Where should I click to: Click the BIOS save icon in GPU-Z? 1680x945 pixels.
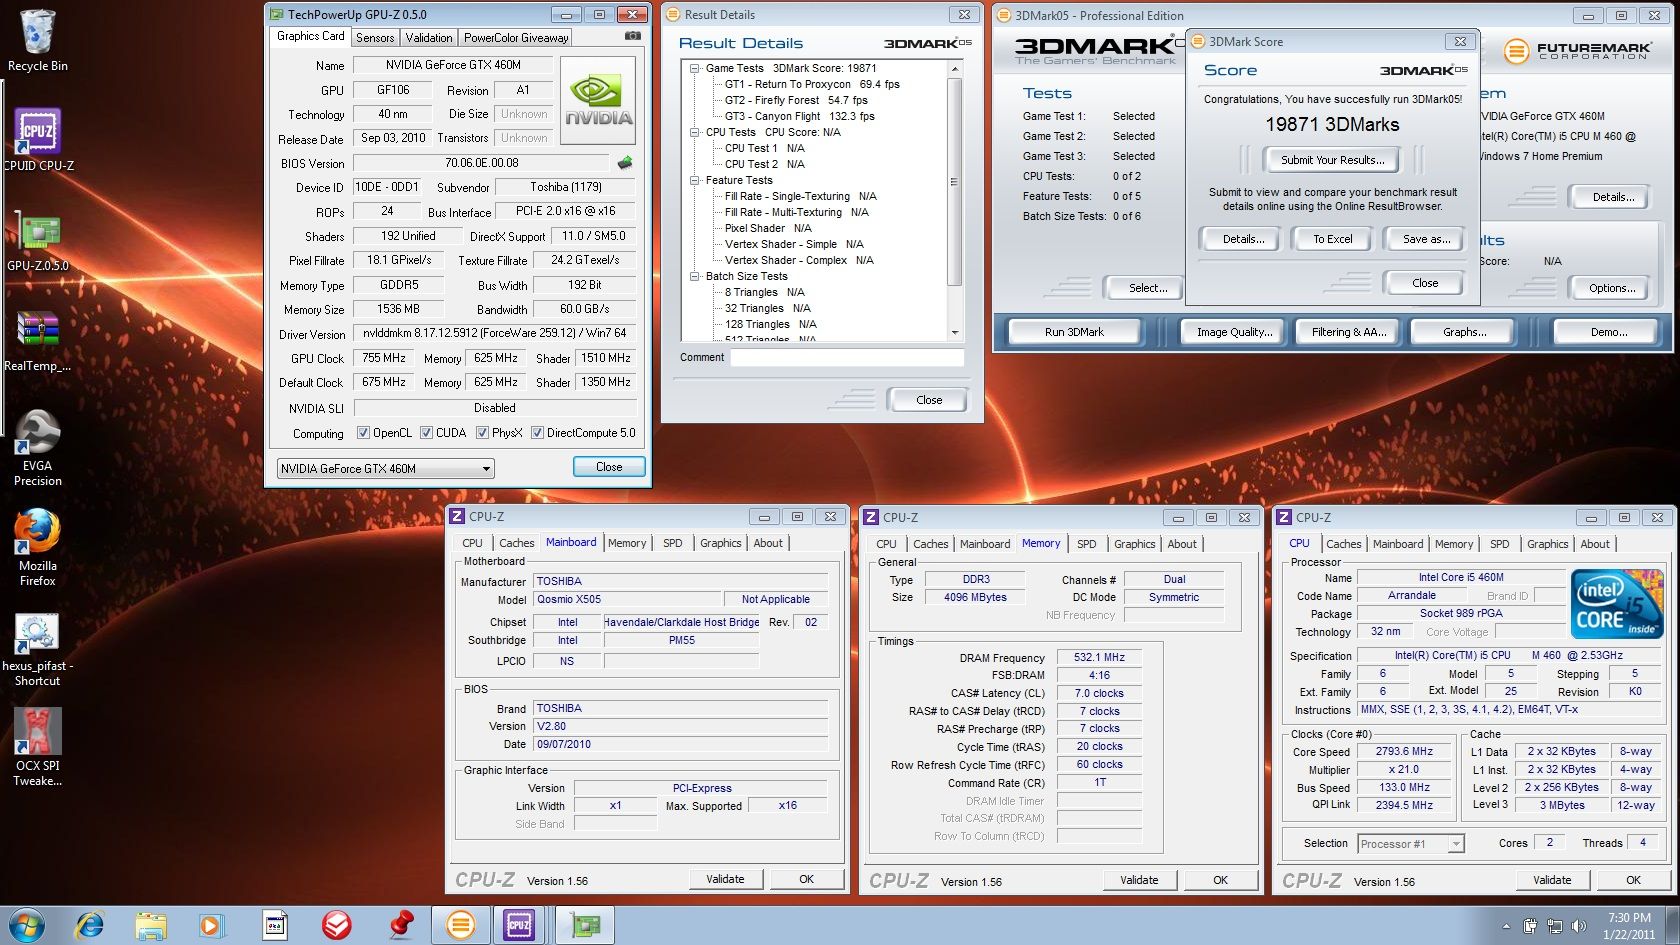click(625, 163)
